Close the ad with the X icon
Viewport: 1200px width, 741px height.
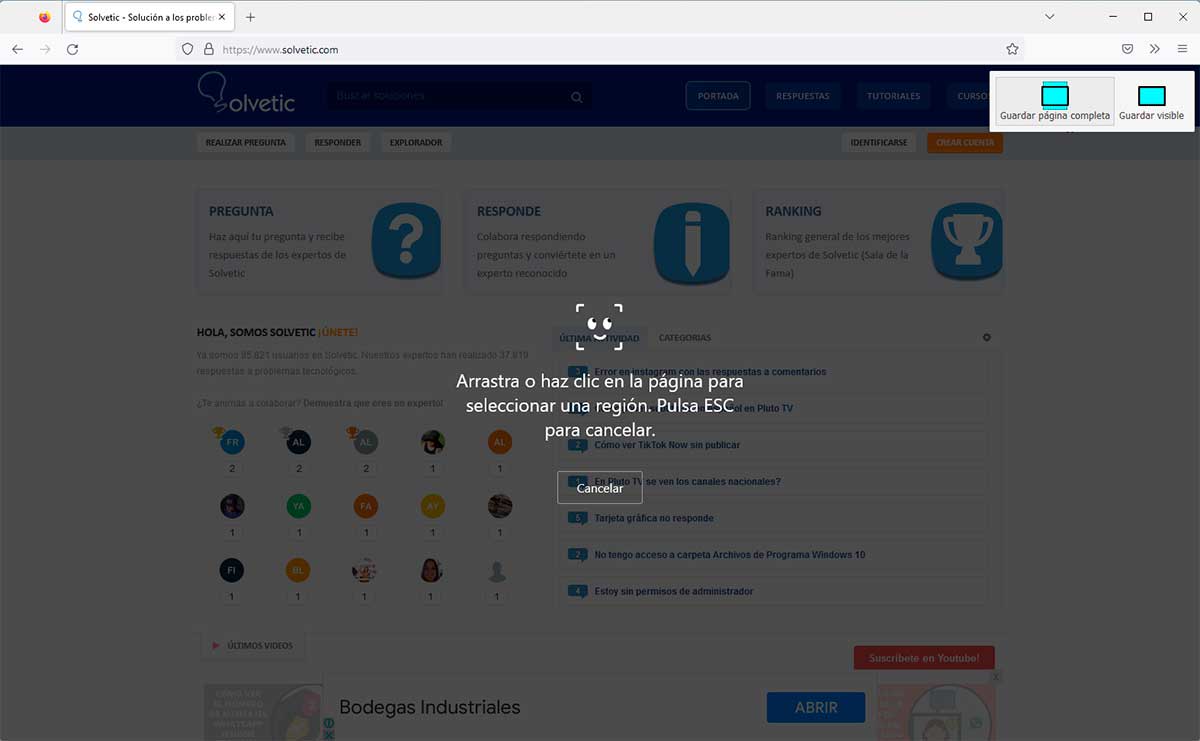[x=995, y=677]
